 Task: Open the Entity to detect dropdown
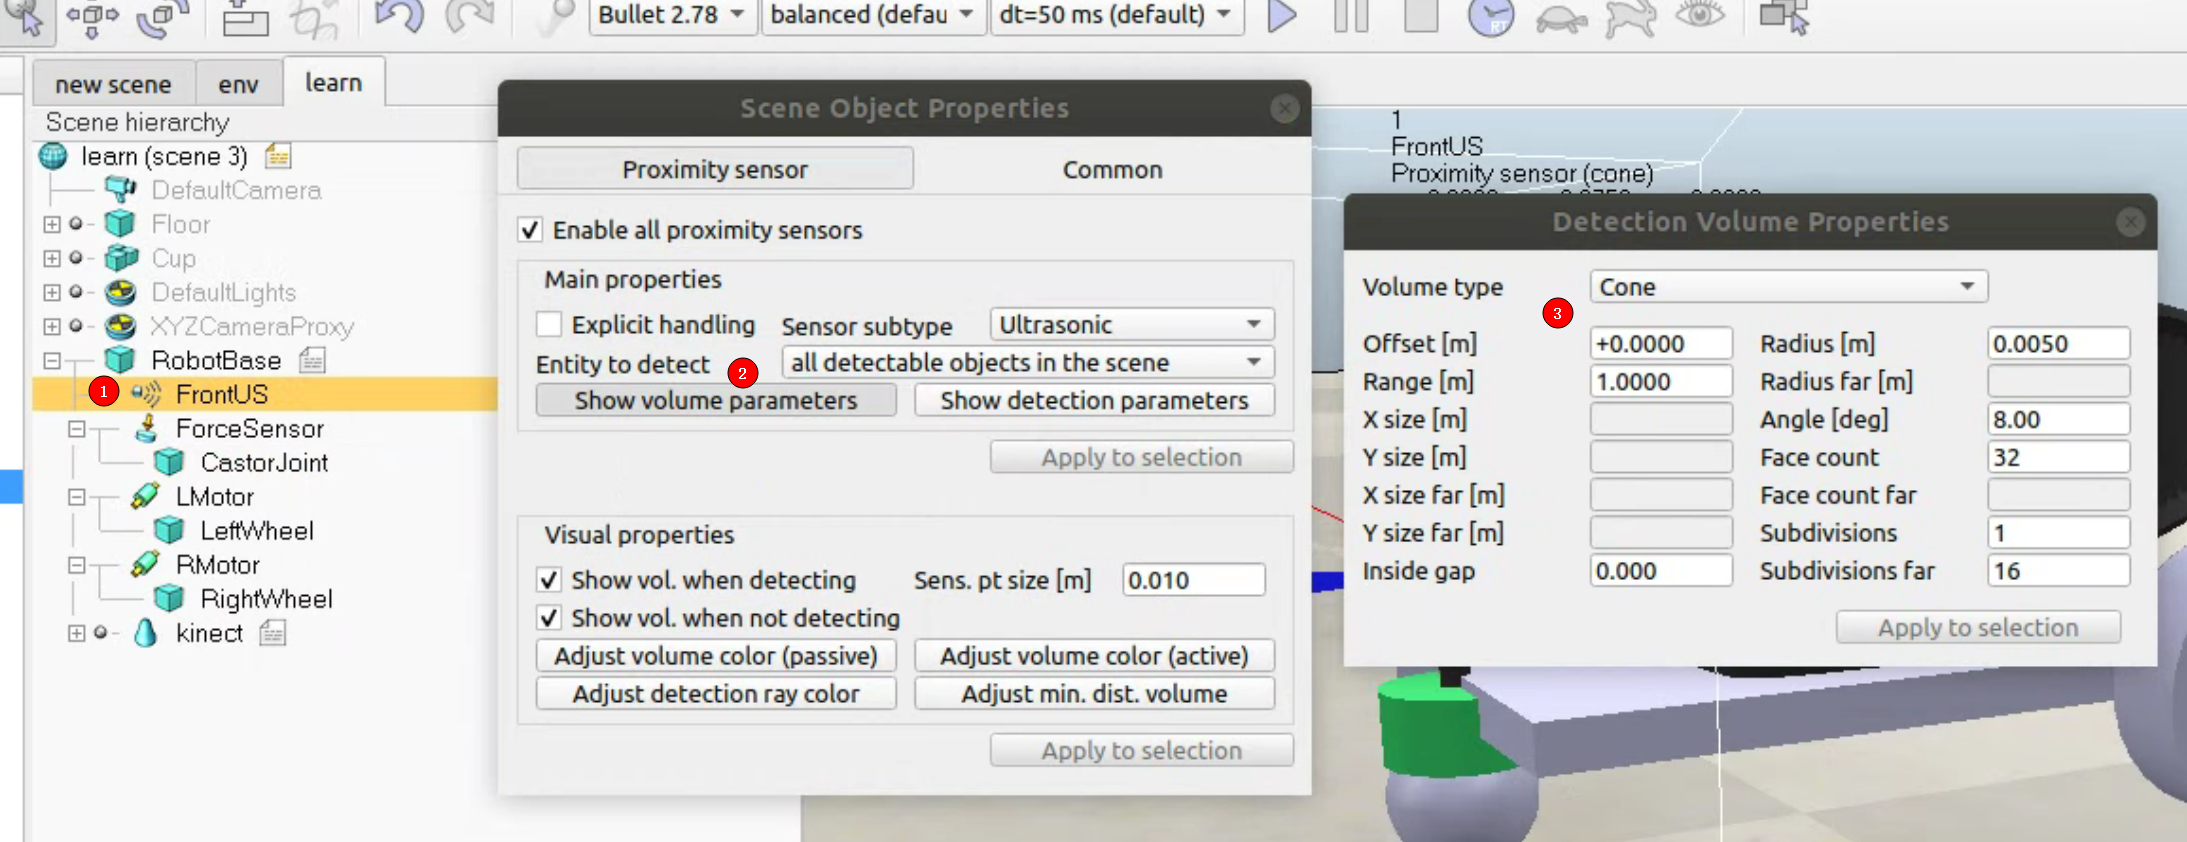1028,362
